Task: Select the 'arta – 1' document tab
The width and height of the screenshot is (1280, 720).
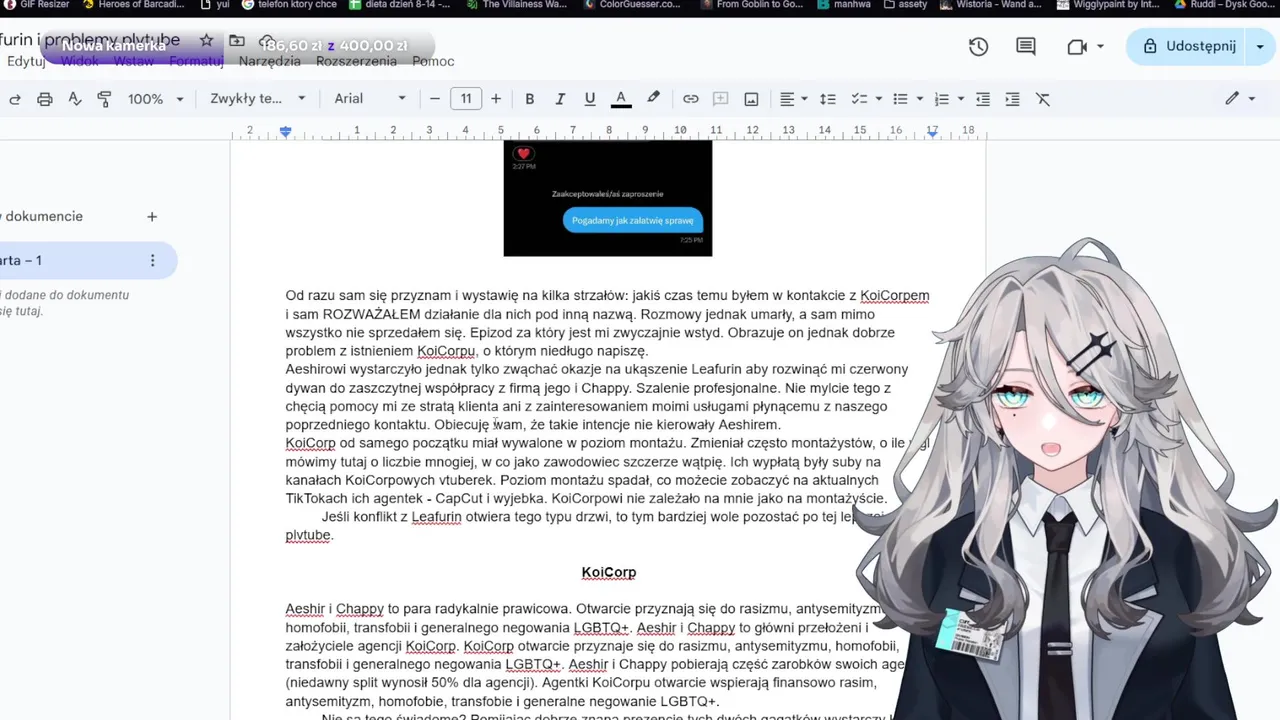Action: click(x=88, y=260)
